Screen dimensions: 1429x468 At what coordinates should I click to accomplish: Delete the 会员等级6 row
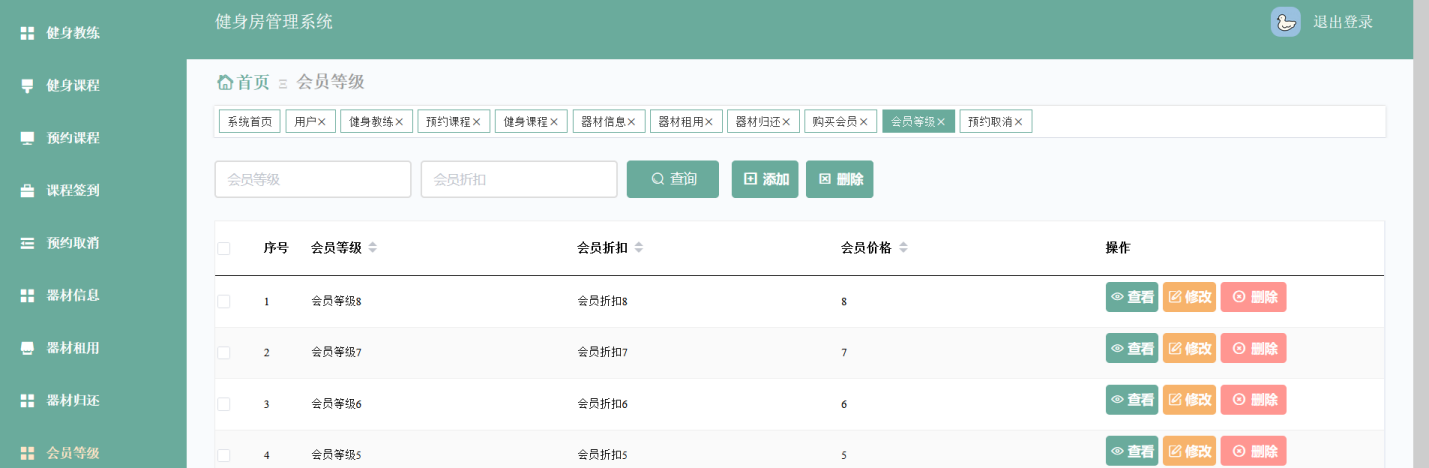click(x=1253, y=400)
